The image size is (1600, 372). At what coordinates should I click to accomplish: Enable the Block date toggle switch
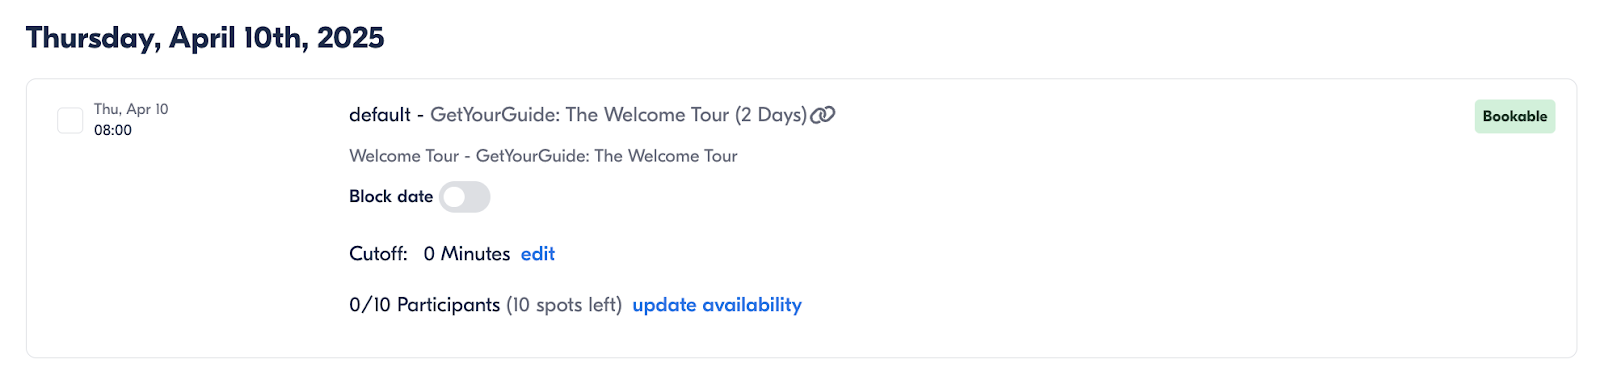coord(465,197)
